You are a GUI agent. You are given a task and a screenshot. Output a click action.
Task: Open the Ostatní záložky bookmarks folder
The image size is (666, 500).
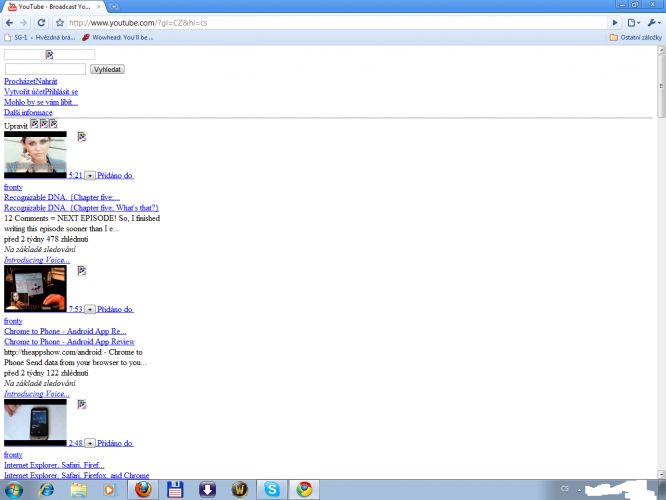(635, 37)
